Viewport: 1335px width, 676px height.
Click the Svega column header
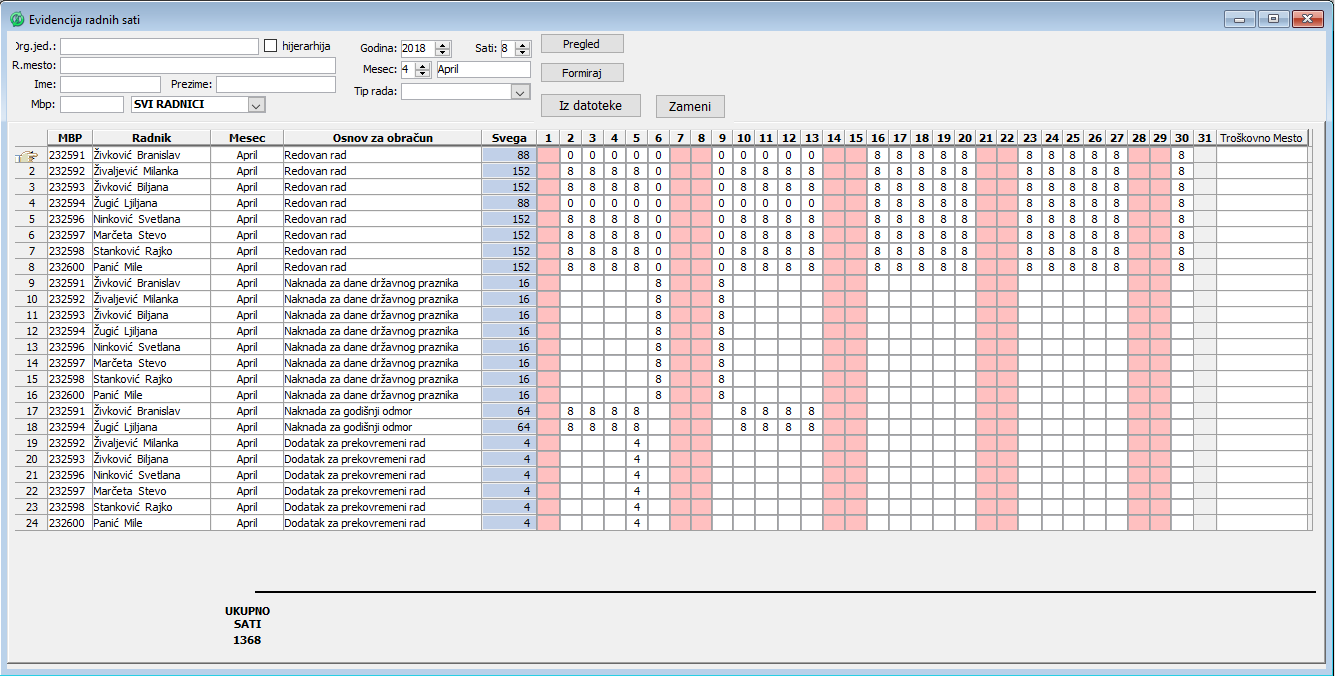pyautogui.click(x=508, y=138)
